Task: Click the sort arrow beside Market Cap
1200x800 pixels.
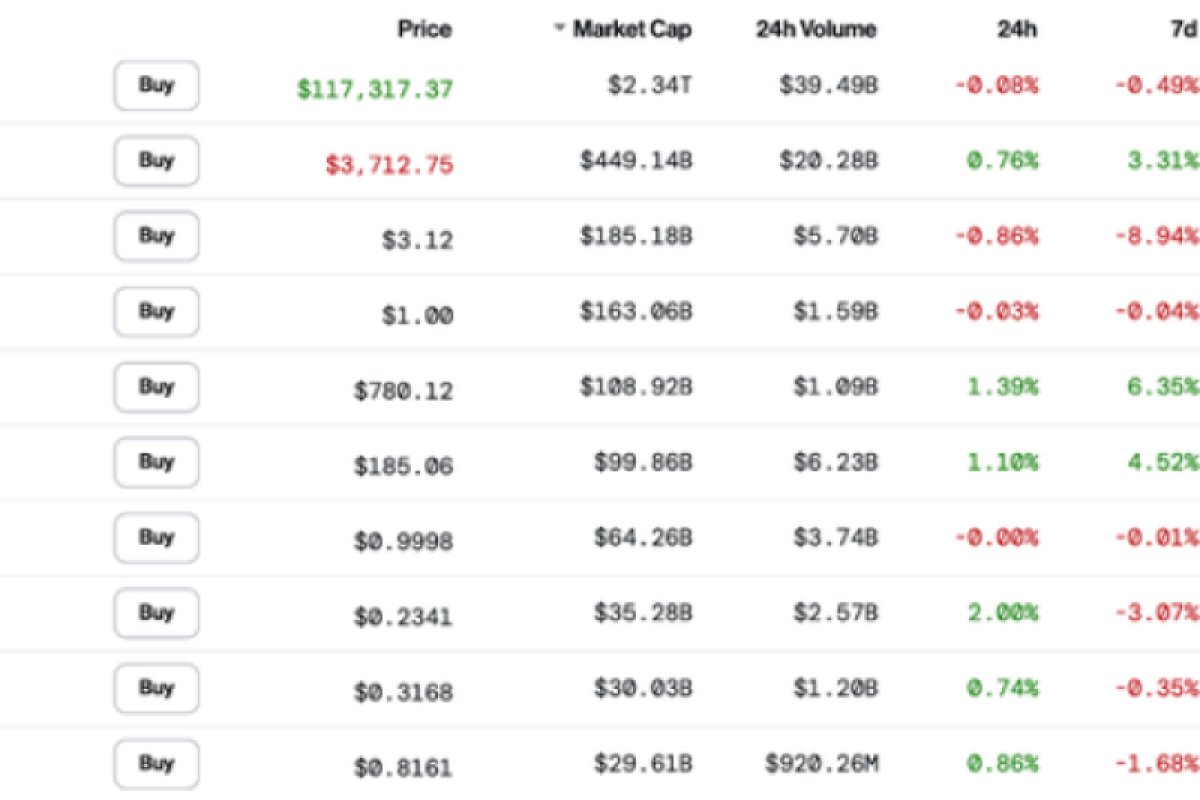Action: pos(560,29)
